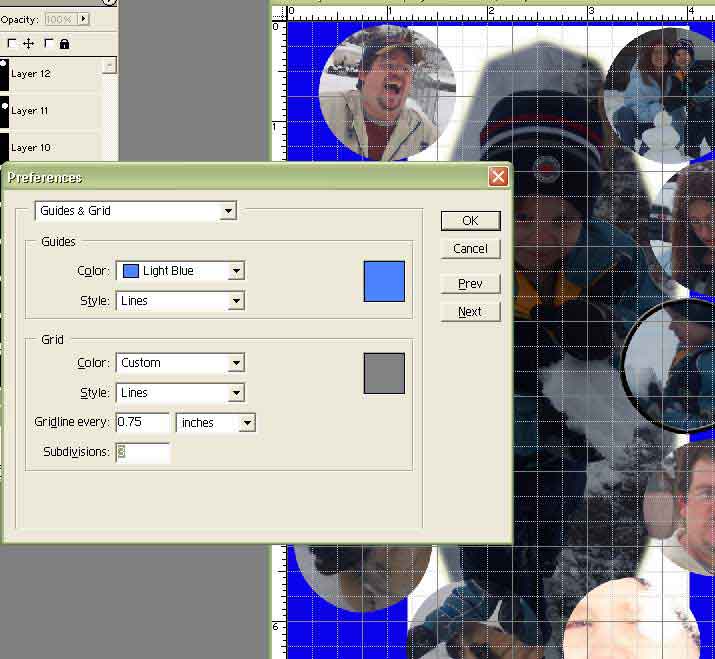
Task: Go to Next preferences page
Action: point(470,311)
